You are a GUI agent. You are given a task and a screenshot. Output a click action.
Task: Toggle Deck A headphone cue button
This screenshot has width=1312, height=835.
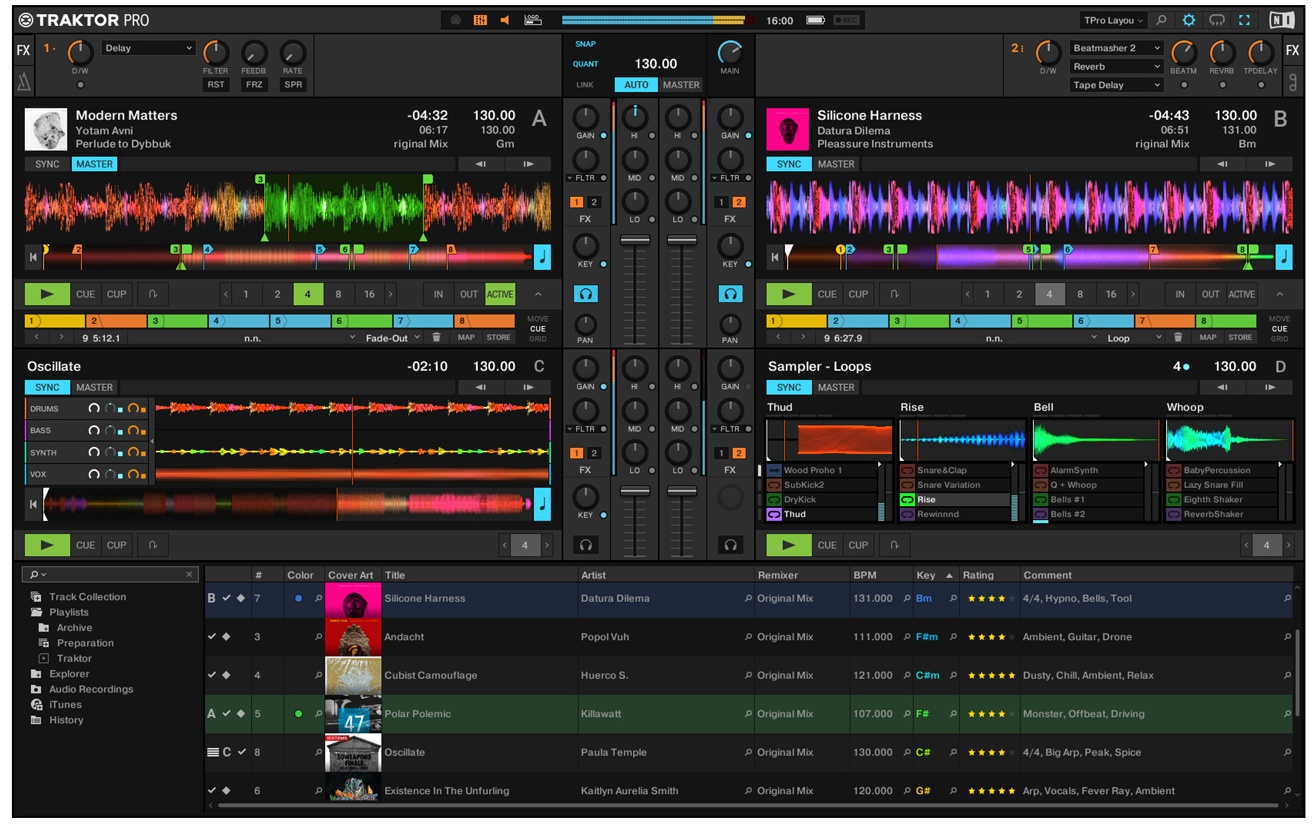coord(585,294)
